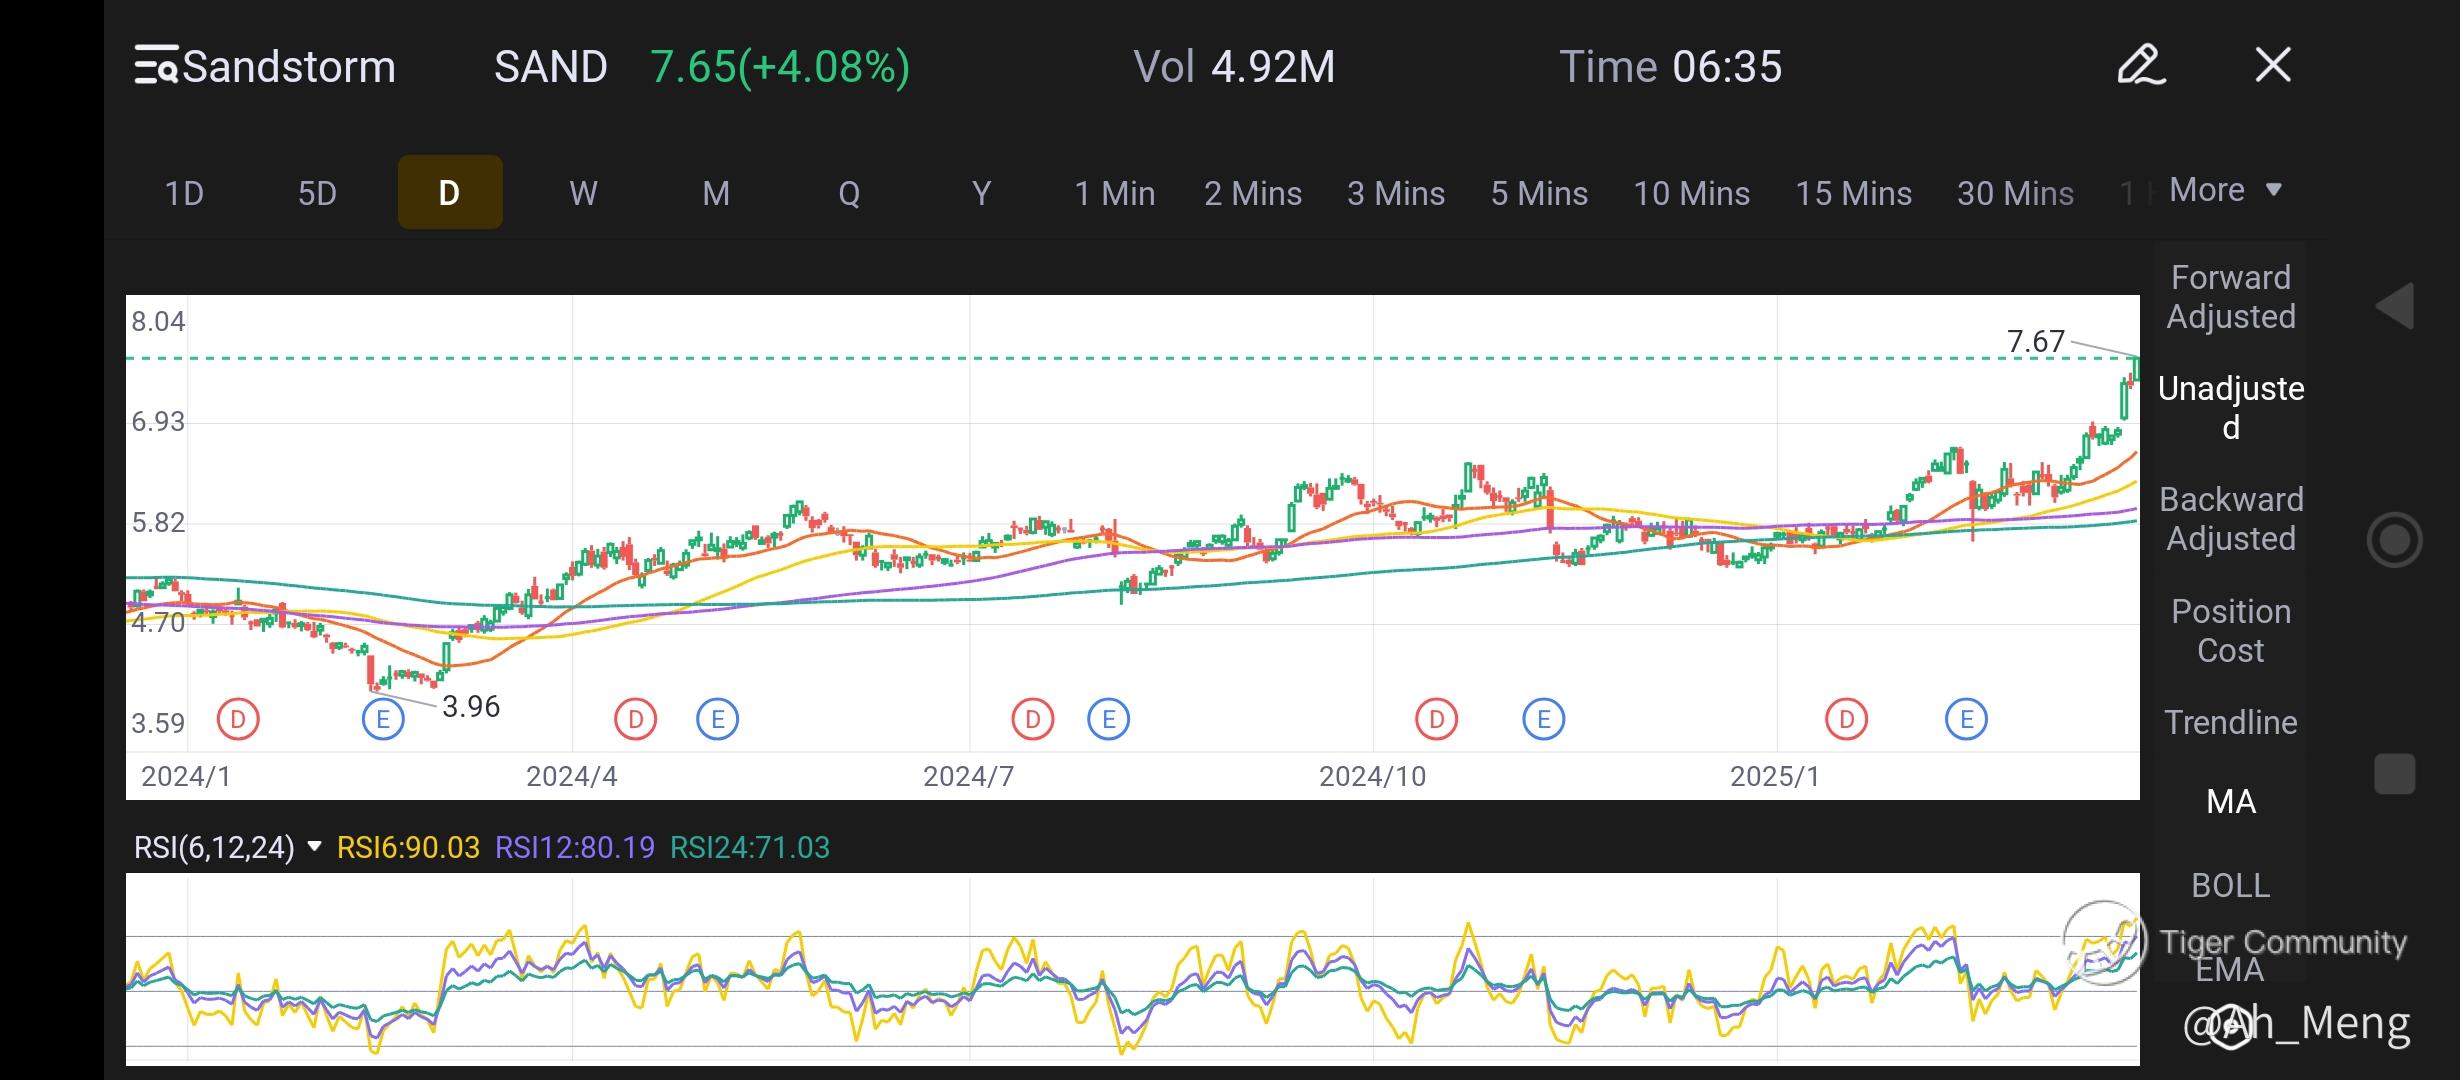Image resolution: width=2460 pixels, height=1080 pixels.
Task: Tap the dividend D marker near 2024/10
Action: tap(1436, 719)
